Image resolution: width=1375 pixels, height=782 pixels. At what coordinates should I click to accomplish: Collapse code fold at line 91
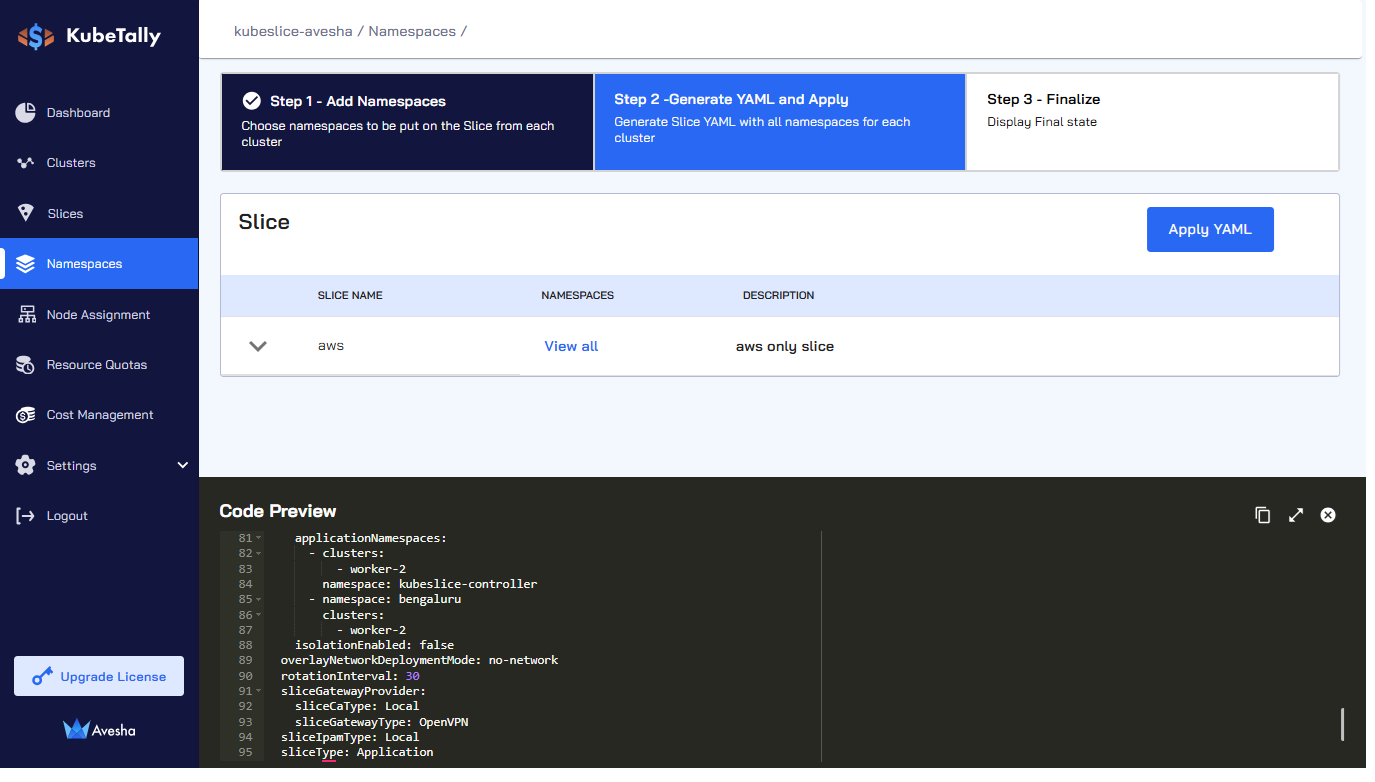pos(258,692)
